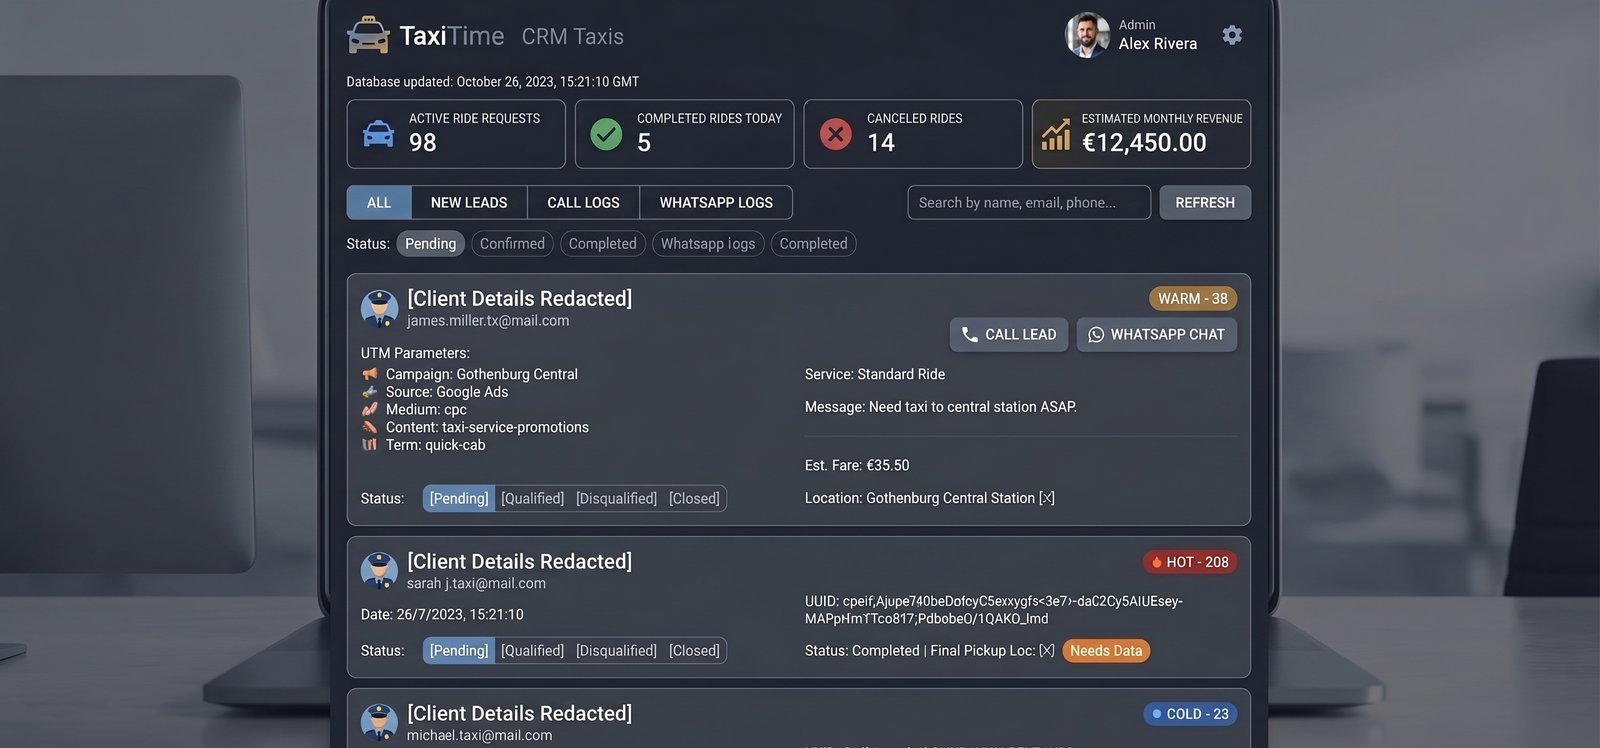Focus the search by name, email, phone field
This screenshot has height=748, width=1600.
(x=1029, y=202)
